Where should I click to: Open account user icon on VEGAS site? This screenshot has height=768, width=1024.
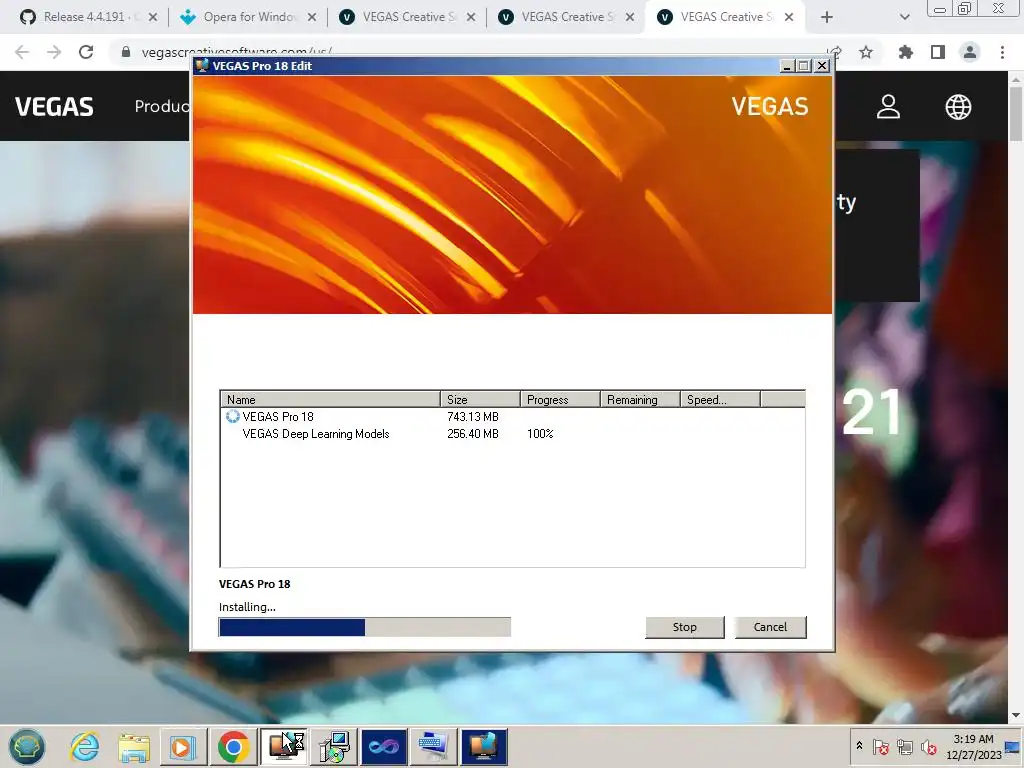point(888,106)
